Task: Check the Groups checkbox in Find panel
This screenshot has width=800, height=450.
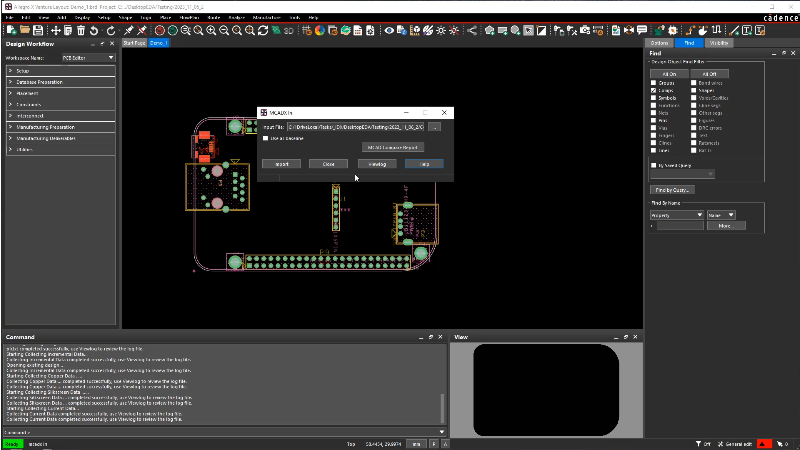Action: 653,83
